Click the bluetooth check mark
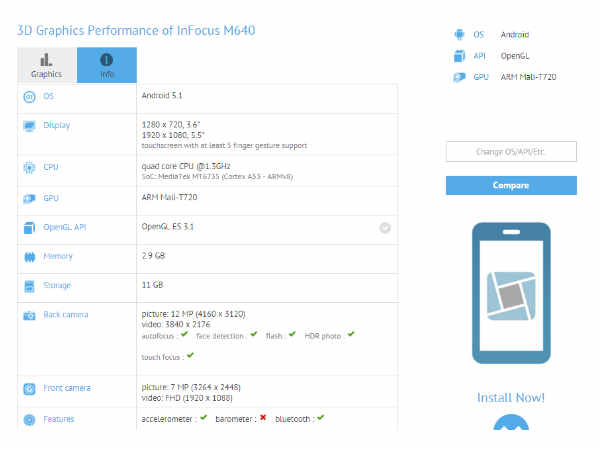 [x=320, y=417]
